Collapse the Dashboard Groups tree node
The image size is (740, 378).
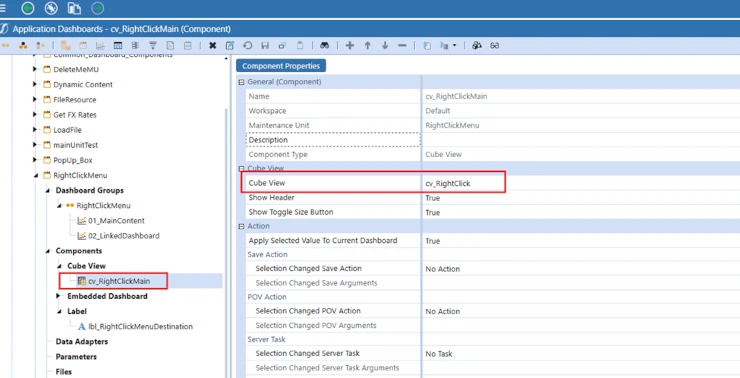click(47, 191)
